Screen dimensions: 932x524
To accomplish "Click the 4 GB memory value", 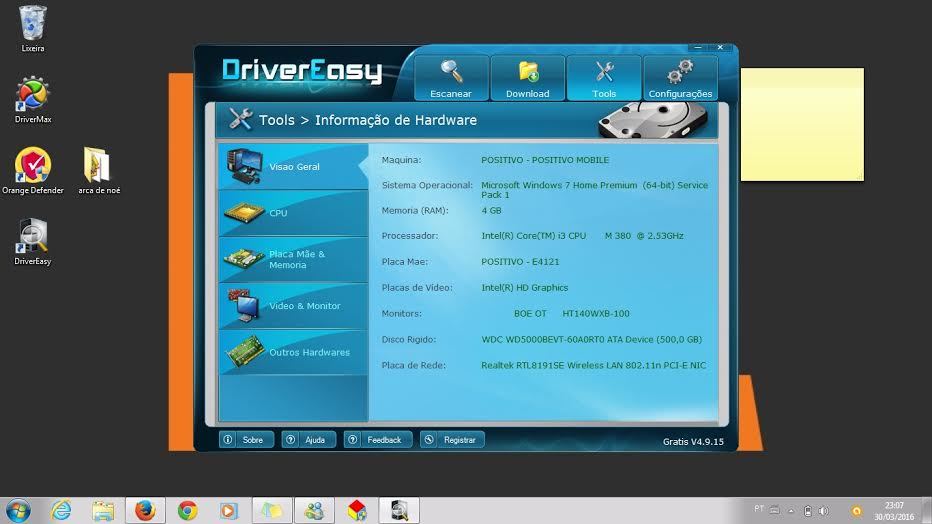I will pos(491,210).
